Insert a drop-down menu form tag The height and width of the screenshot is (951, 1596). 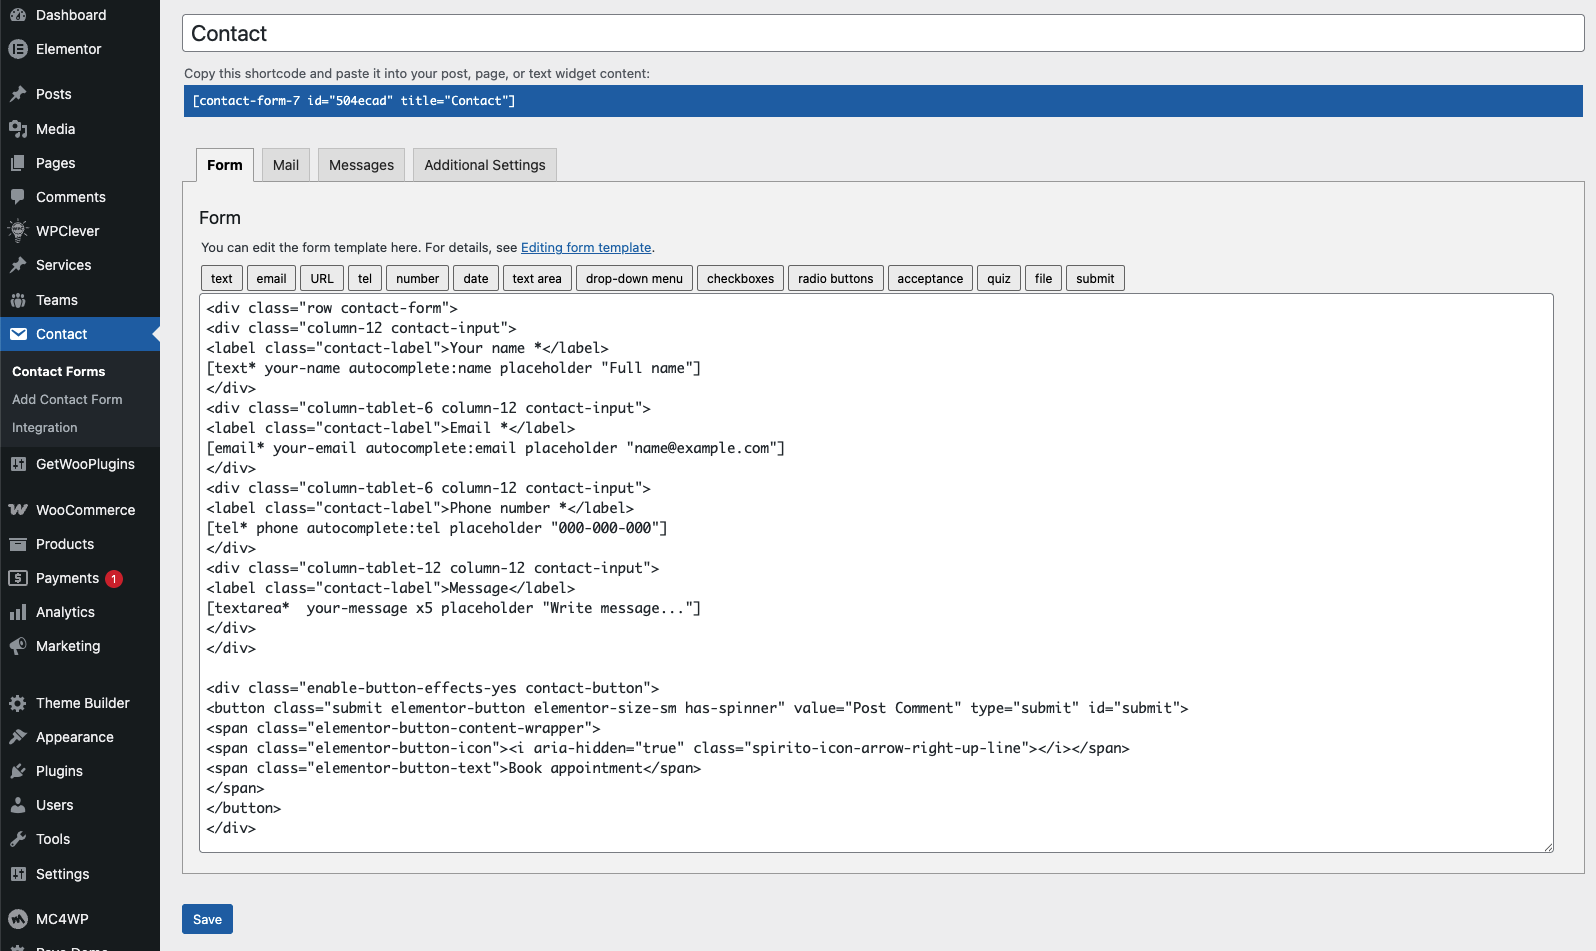(634, 279)
